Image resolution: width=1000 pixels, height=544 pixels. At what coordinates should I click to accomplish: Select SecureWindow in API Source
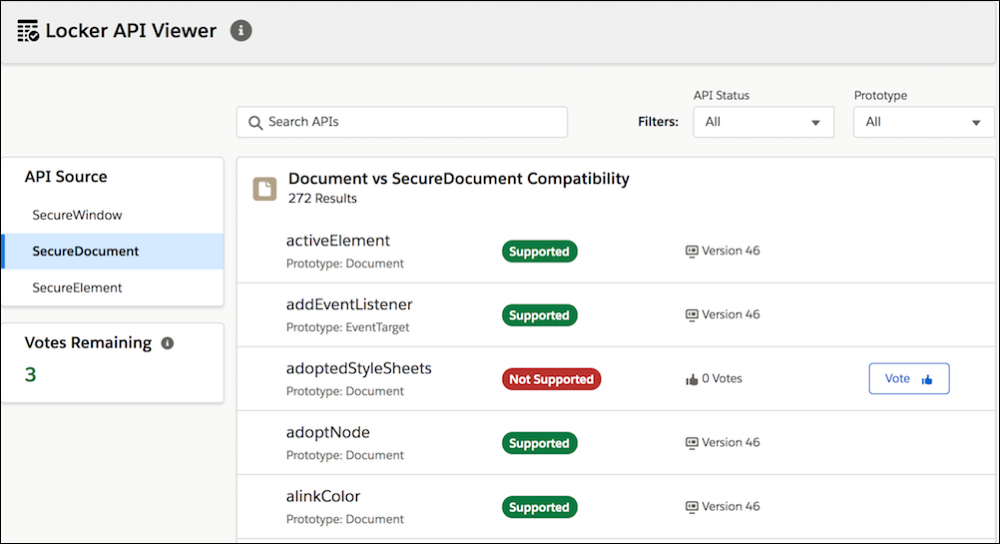pos(113,215)
